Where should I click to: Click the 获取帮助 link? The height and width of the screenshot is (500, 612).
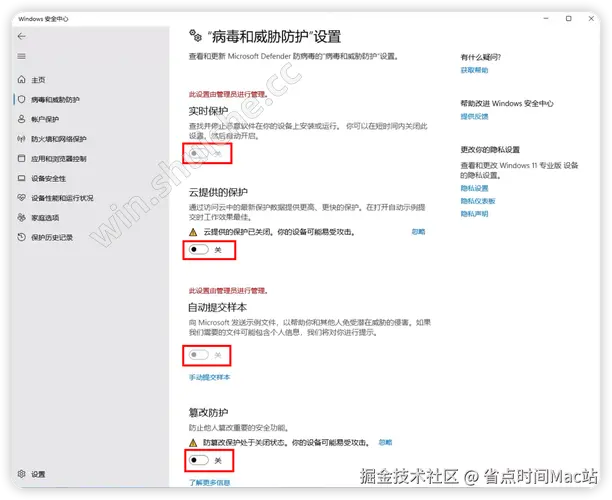(x=474, y=70)
